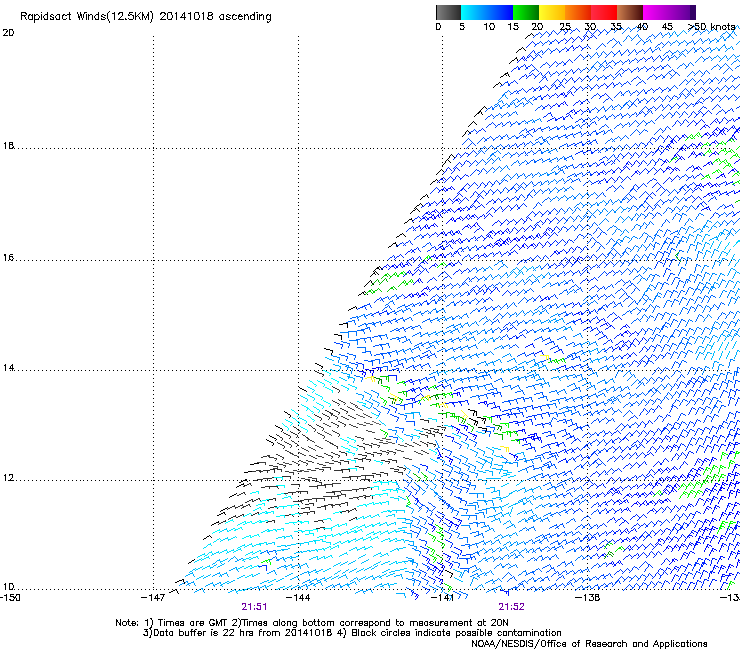Click the longitude label -141
Screen dimensions: 740x650
point(442,598)
